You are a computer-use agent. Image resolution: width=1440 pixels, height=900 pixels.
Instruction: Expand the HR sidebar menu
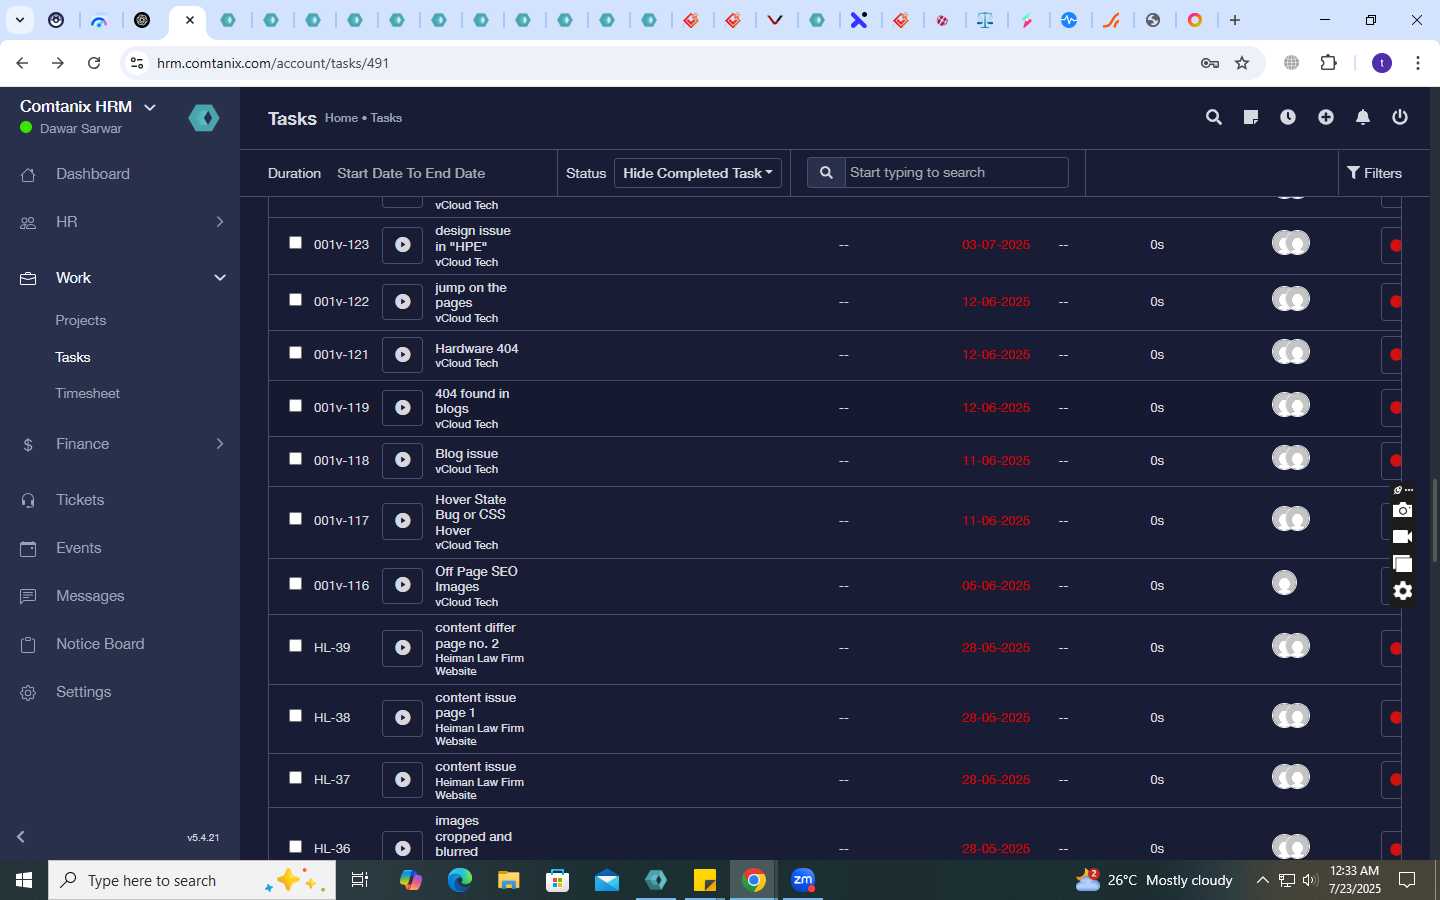point(219,222)
